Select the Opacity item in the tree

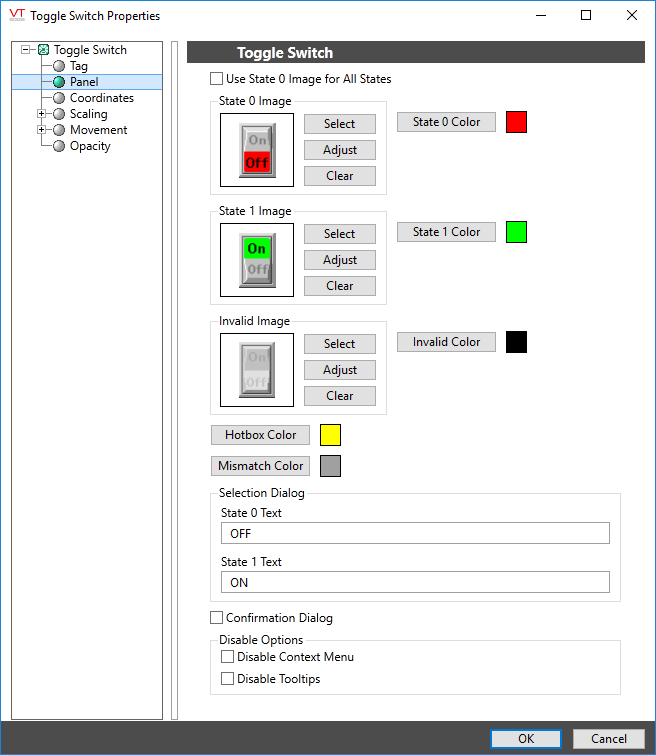coord(90,146)
